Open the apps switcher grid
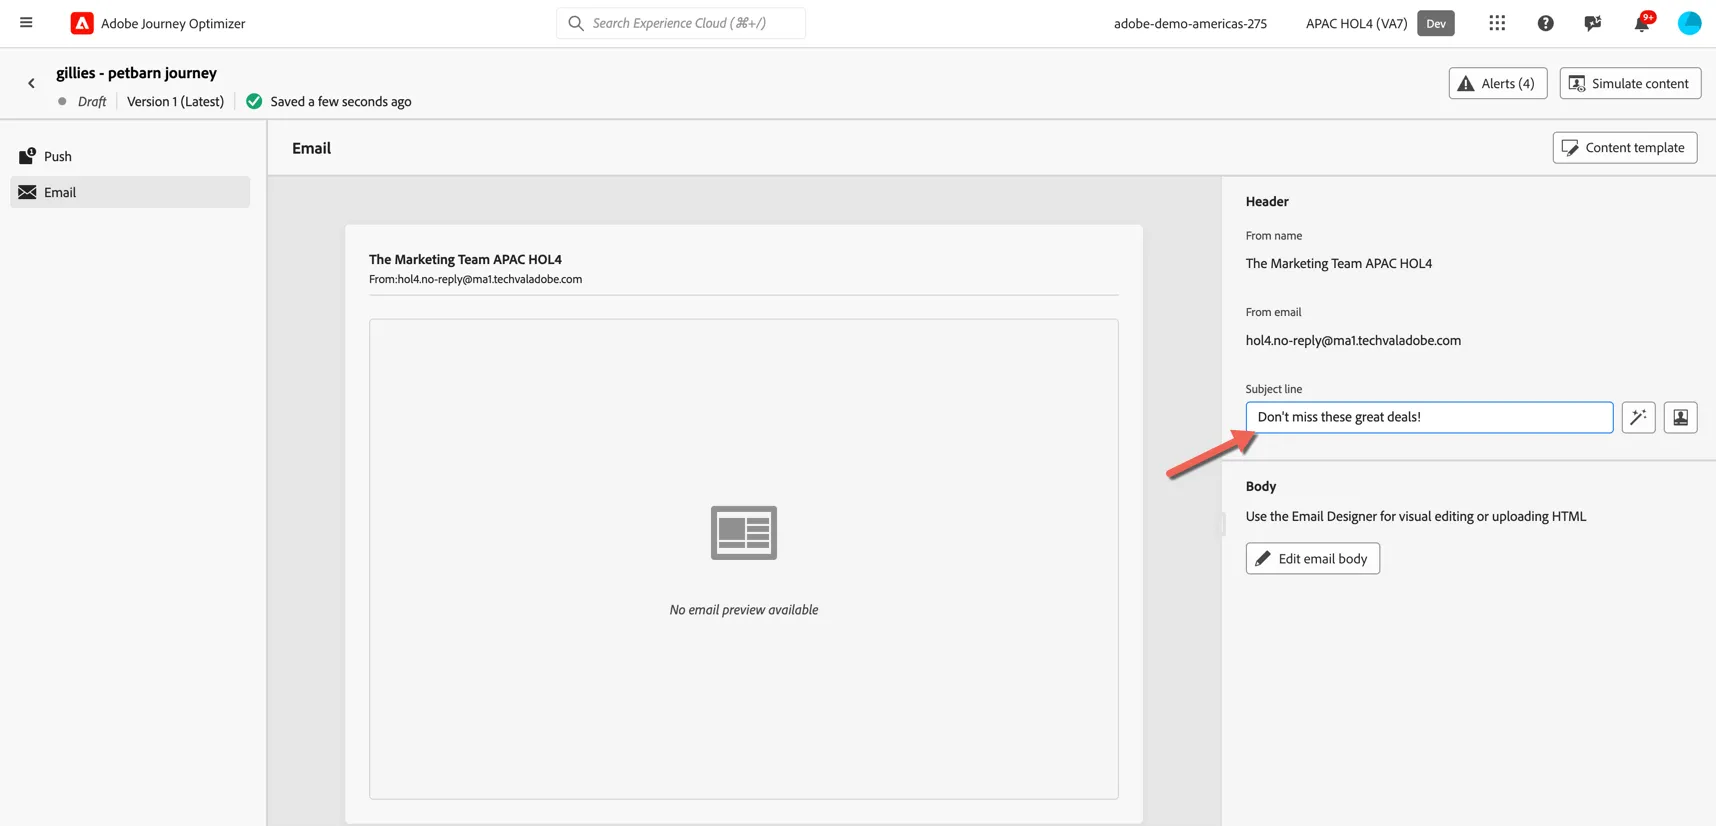This screenshot has width=1716, height=826. pos(1496,23)
